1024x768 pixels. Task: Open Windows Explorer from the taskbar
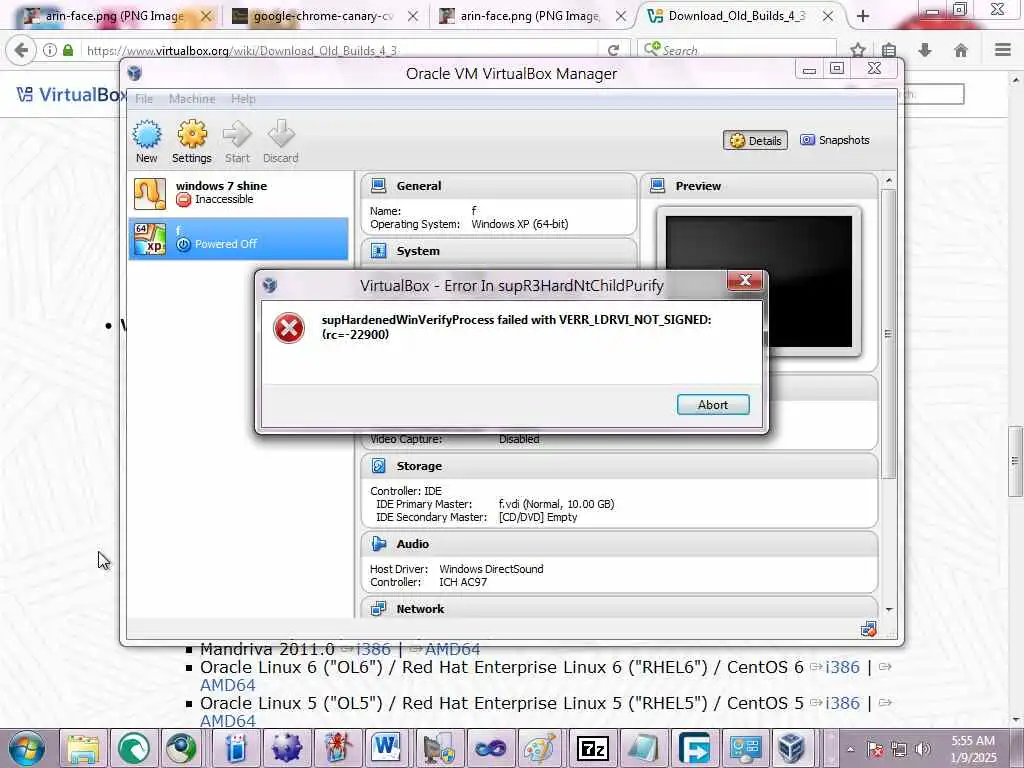point(84,748)
